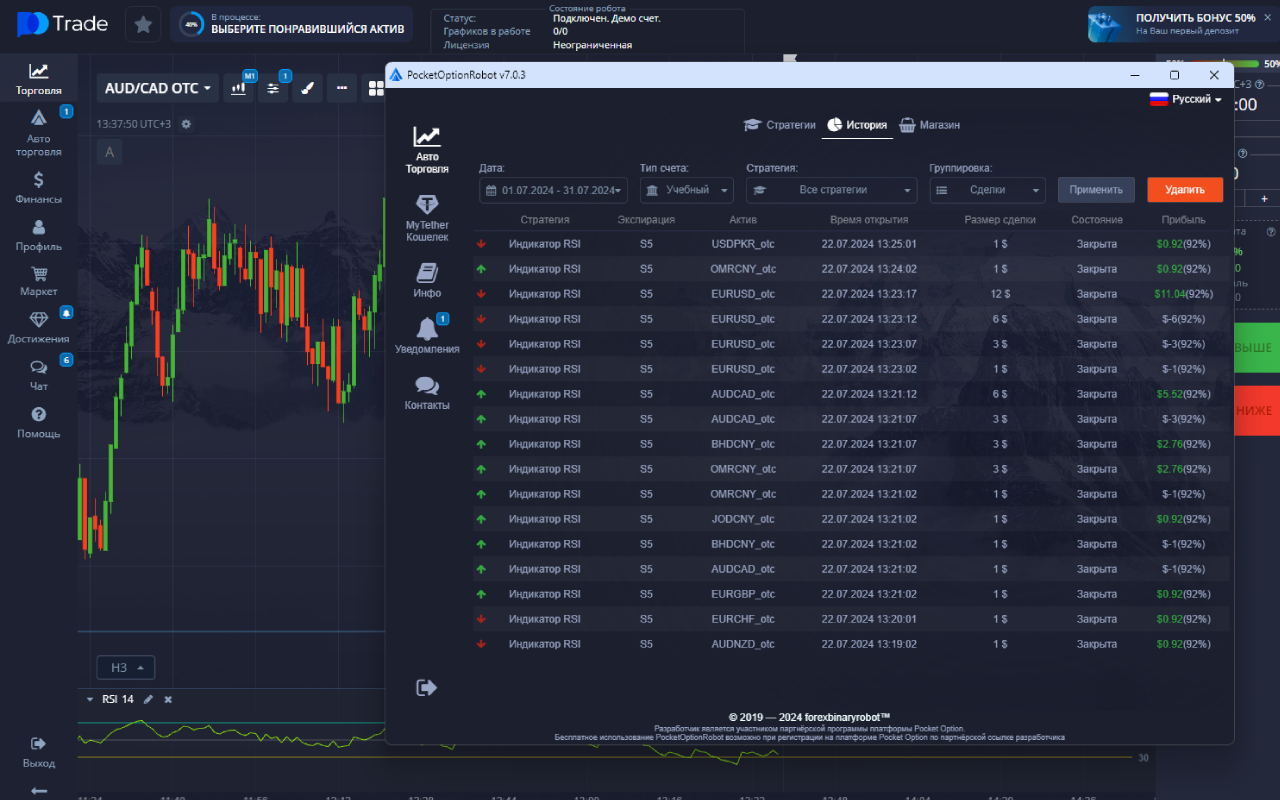The image size is (1280, 800).
Task: Click the Неограниченная license status text
Action: tap(593, 45)
